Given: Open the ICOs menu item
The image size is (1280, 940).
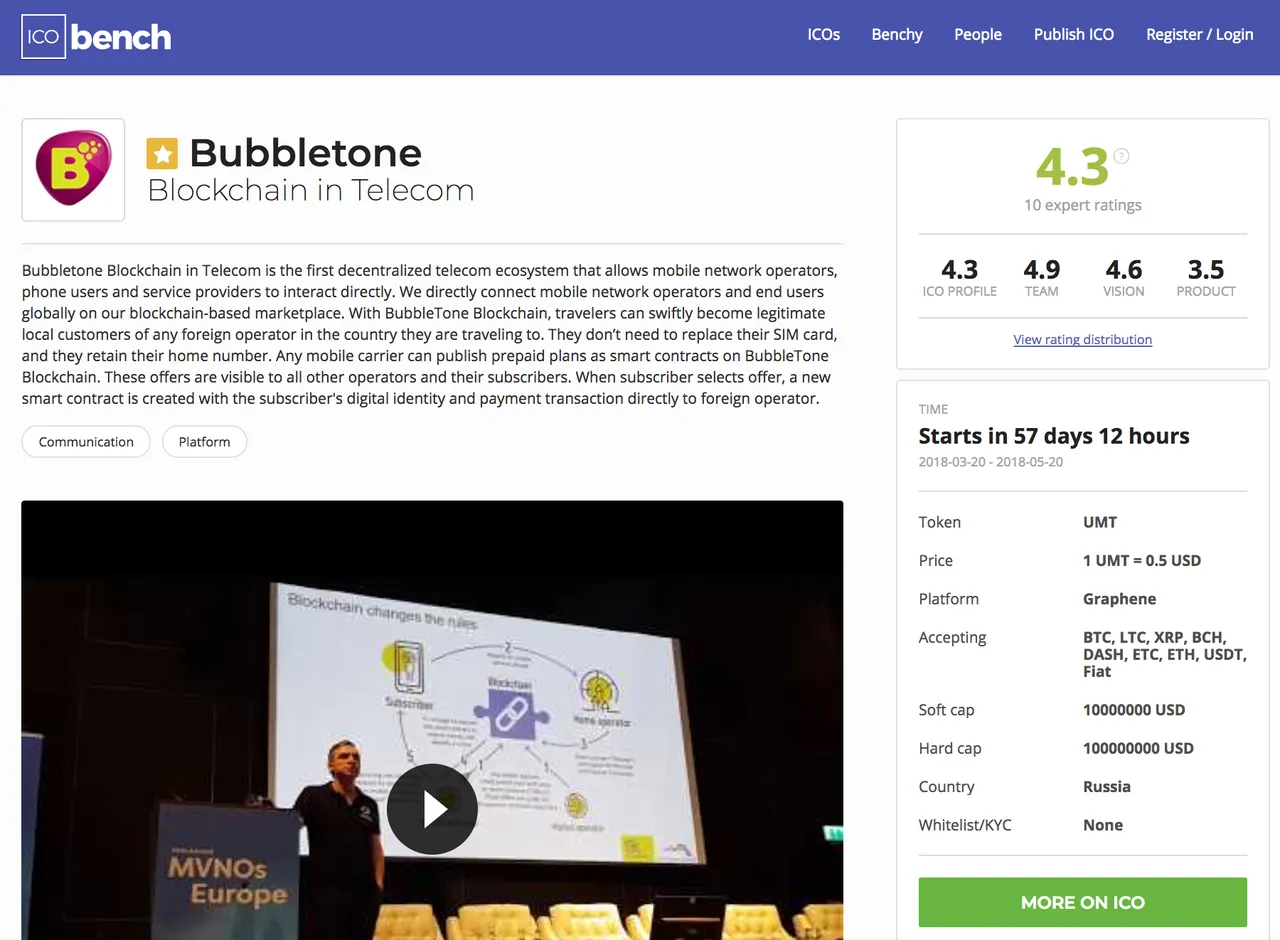Looking at the screenshot, I should coord(824,34).
